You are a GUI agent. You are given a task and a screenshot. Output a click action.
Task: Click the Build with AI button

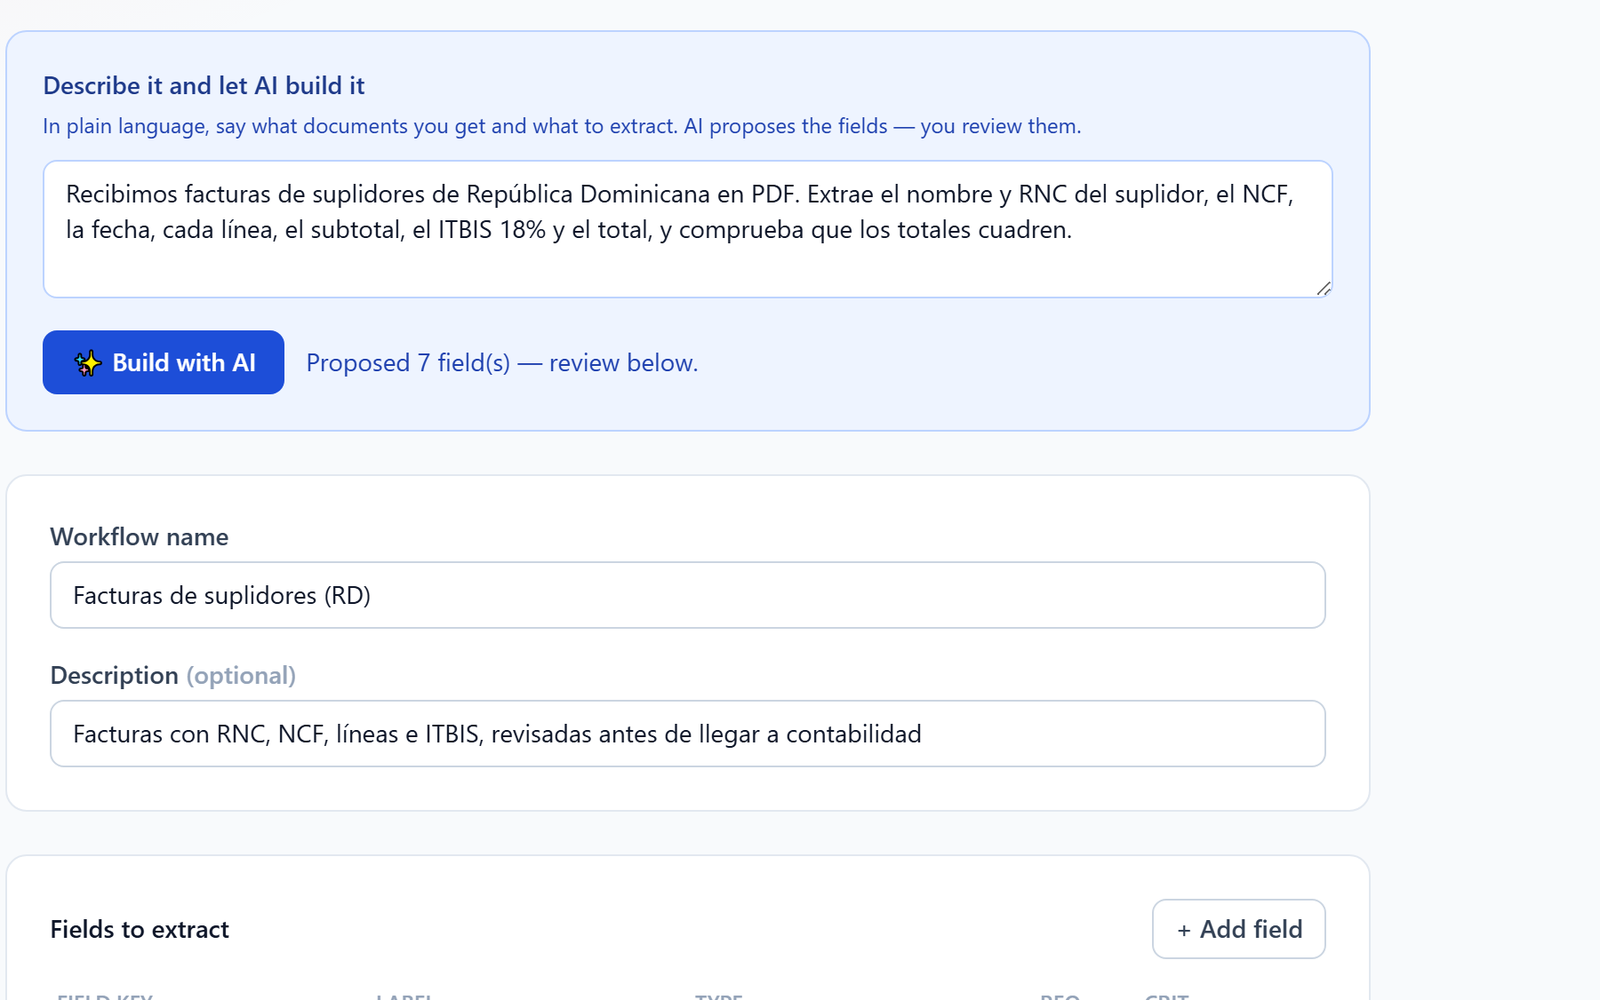point(163,362)
